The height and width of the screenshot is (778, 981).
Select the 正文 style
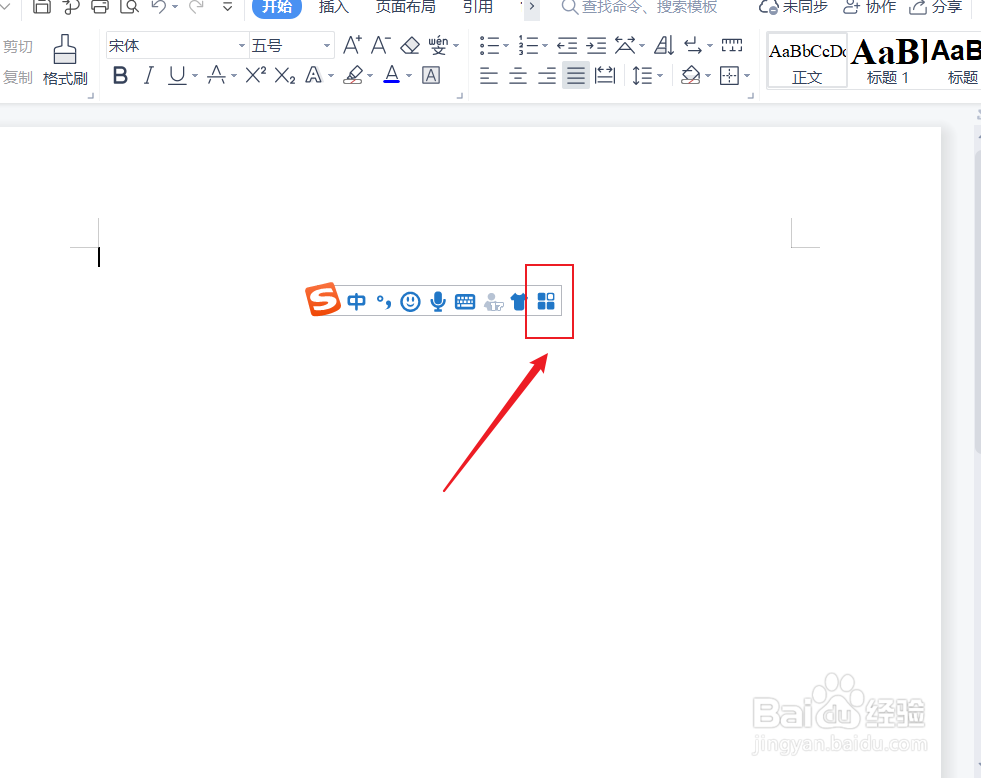pyautogui.click(x=807, y=61)
